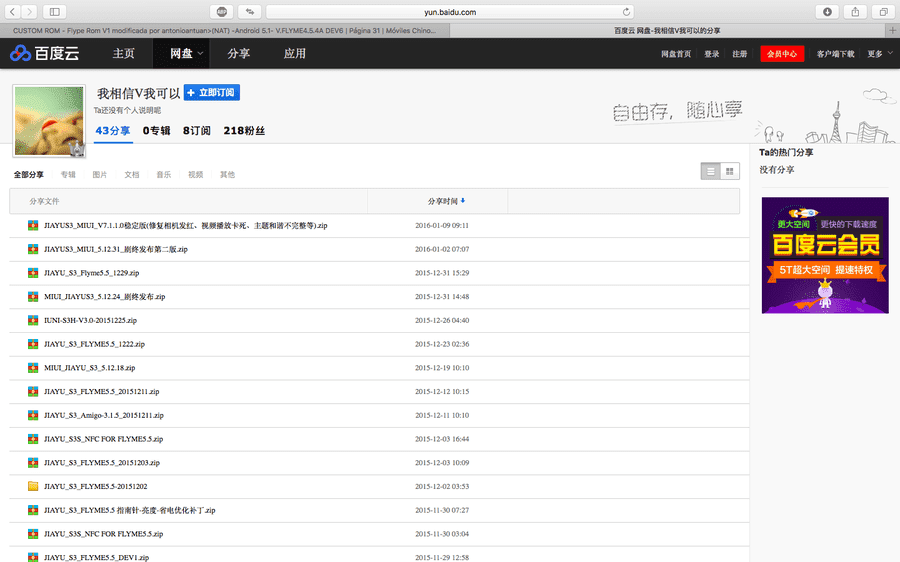Add a new tab with the plus button
This screenshot has width=900, height=562.
pos(892,30)
